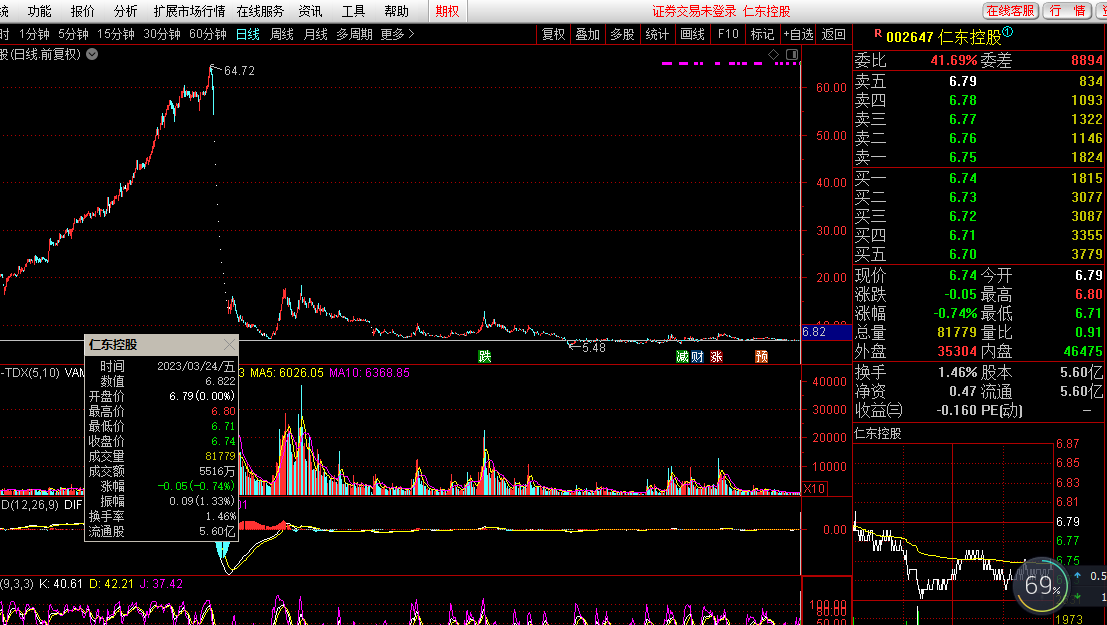The height and width of the screenshot is (625, 1107).
Task: Add stock via +自选 button
Action: point(797,34)
